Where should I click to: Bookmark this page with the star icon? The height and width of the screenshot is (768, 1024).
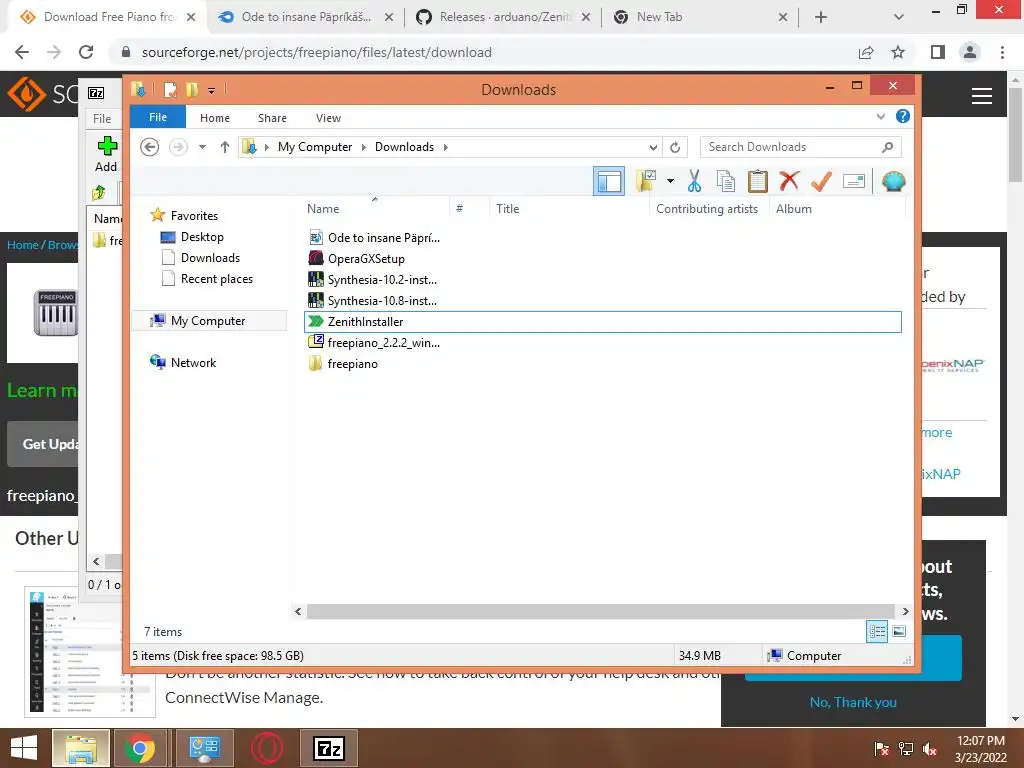[x=898, y=52]
